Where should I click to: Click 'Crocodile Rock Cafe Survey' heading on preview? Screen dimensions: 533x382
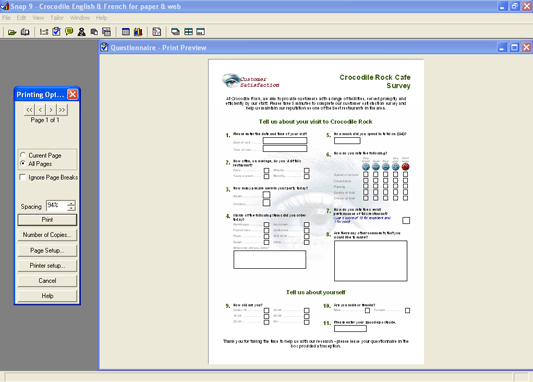(375, 82)
